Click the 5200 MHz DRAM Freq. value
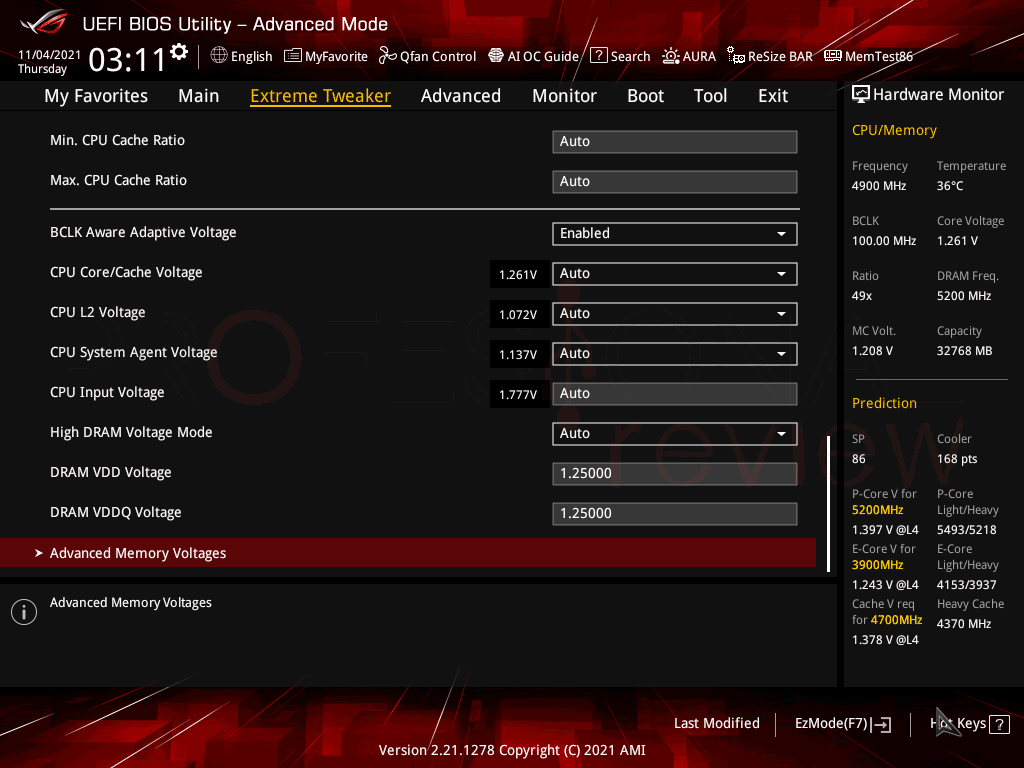 point(964,296)
